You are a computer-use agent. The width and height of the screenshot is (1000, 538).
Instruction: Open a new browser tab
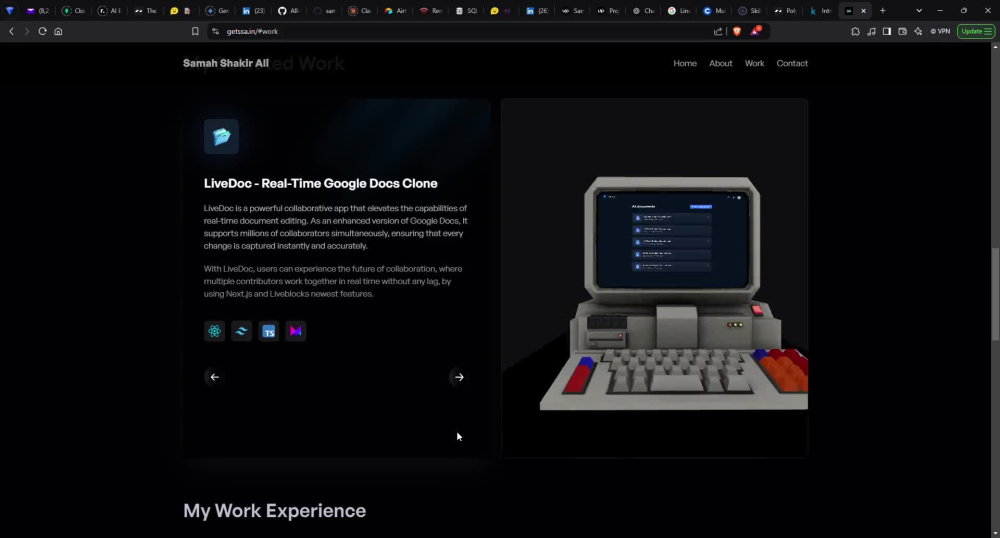(883, 11)
